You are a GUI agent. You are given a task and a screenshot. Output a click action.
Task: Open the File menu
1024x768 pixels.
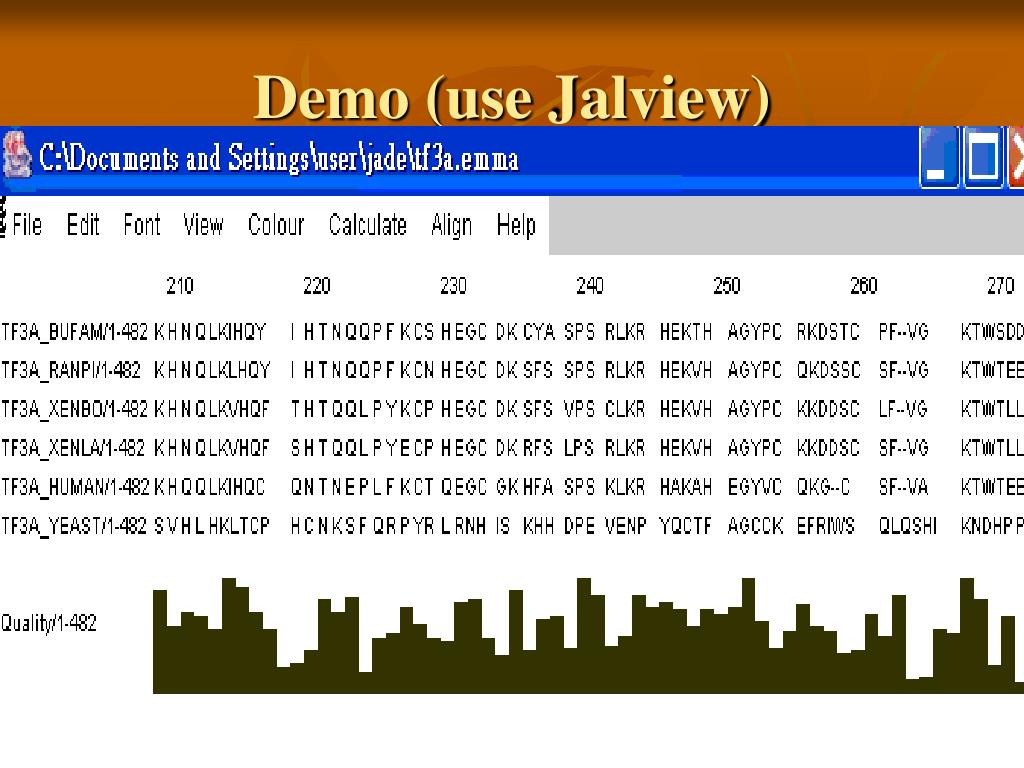point(27,225)
